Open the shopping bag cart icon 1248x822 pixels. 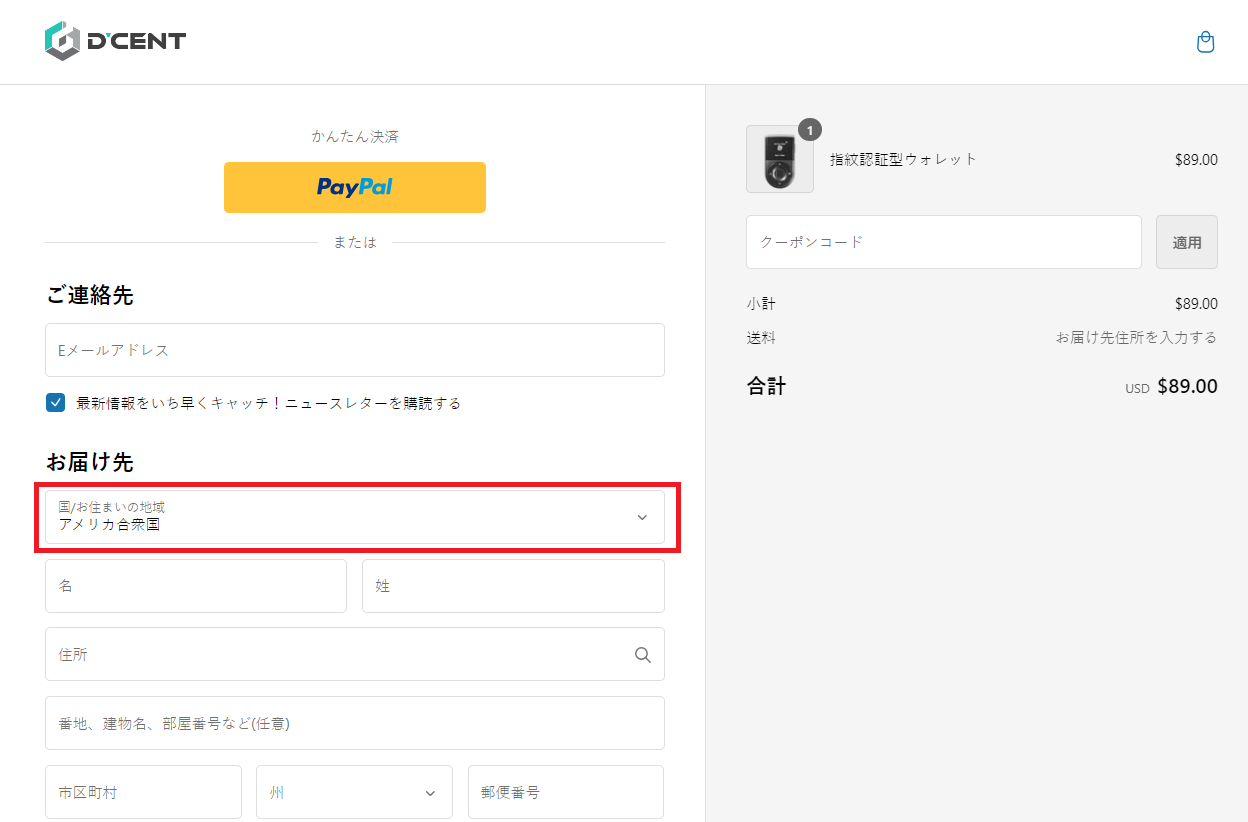coord(1205,42)
